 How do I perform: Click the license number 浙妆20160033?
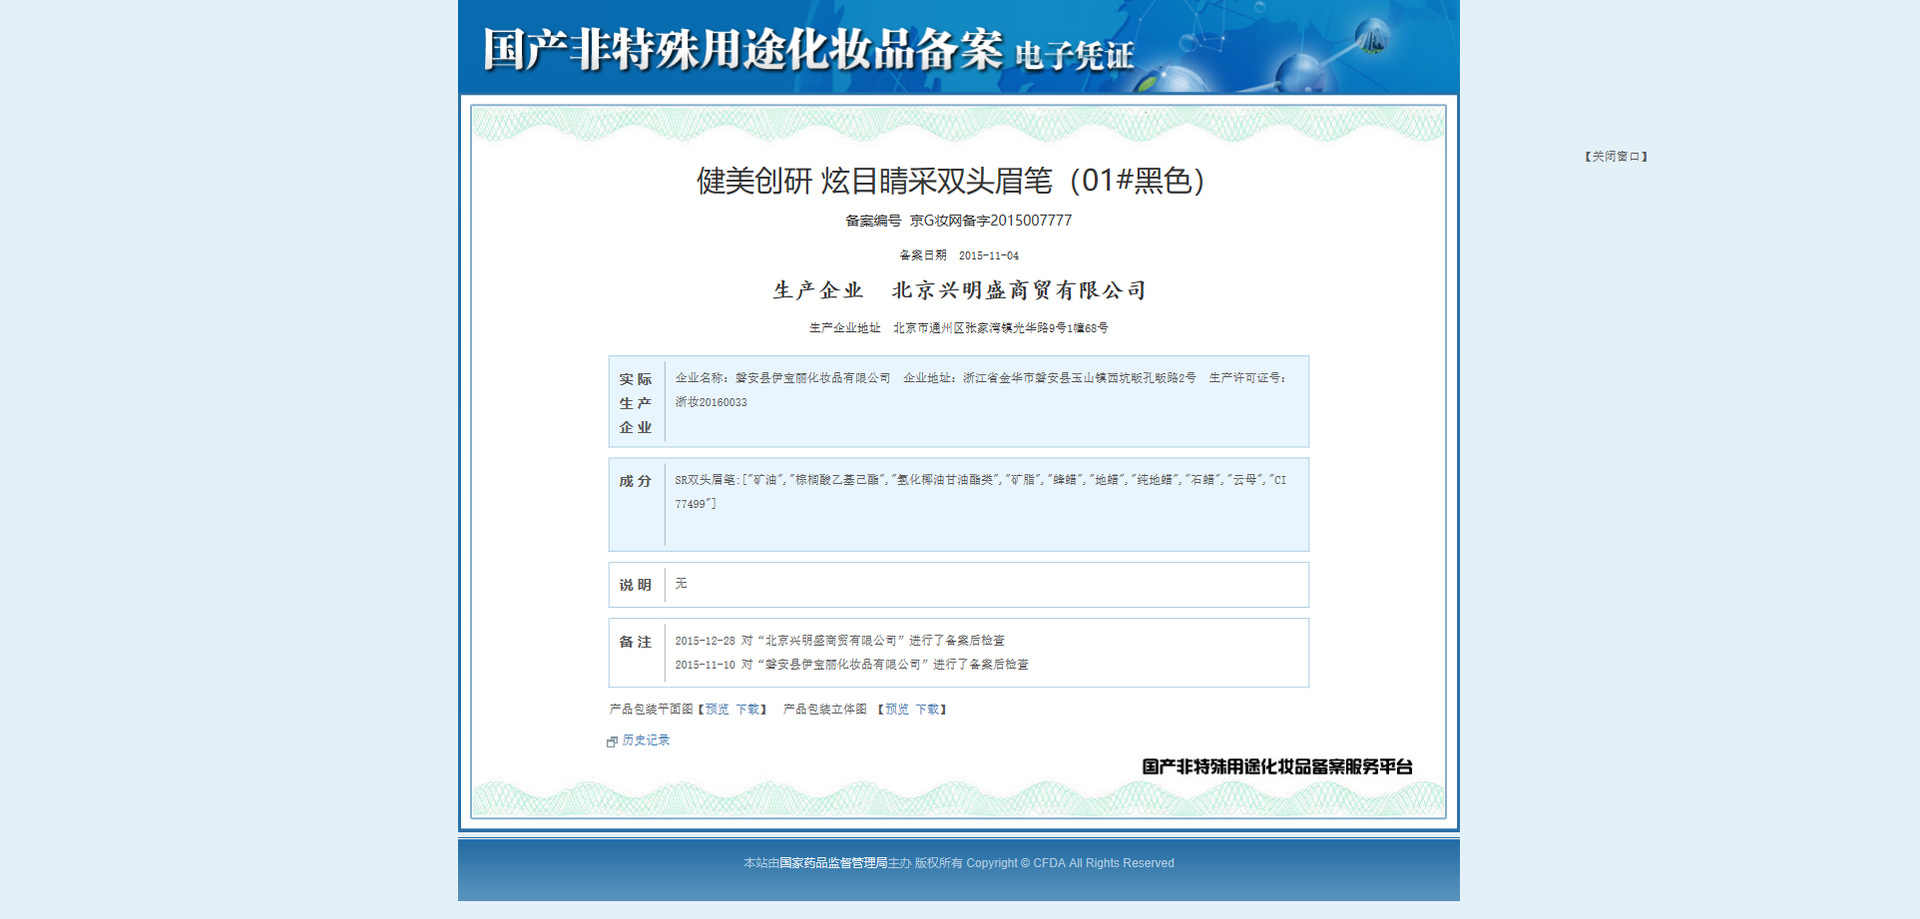point(711,402)
